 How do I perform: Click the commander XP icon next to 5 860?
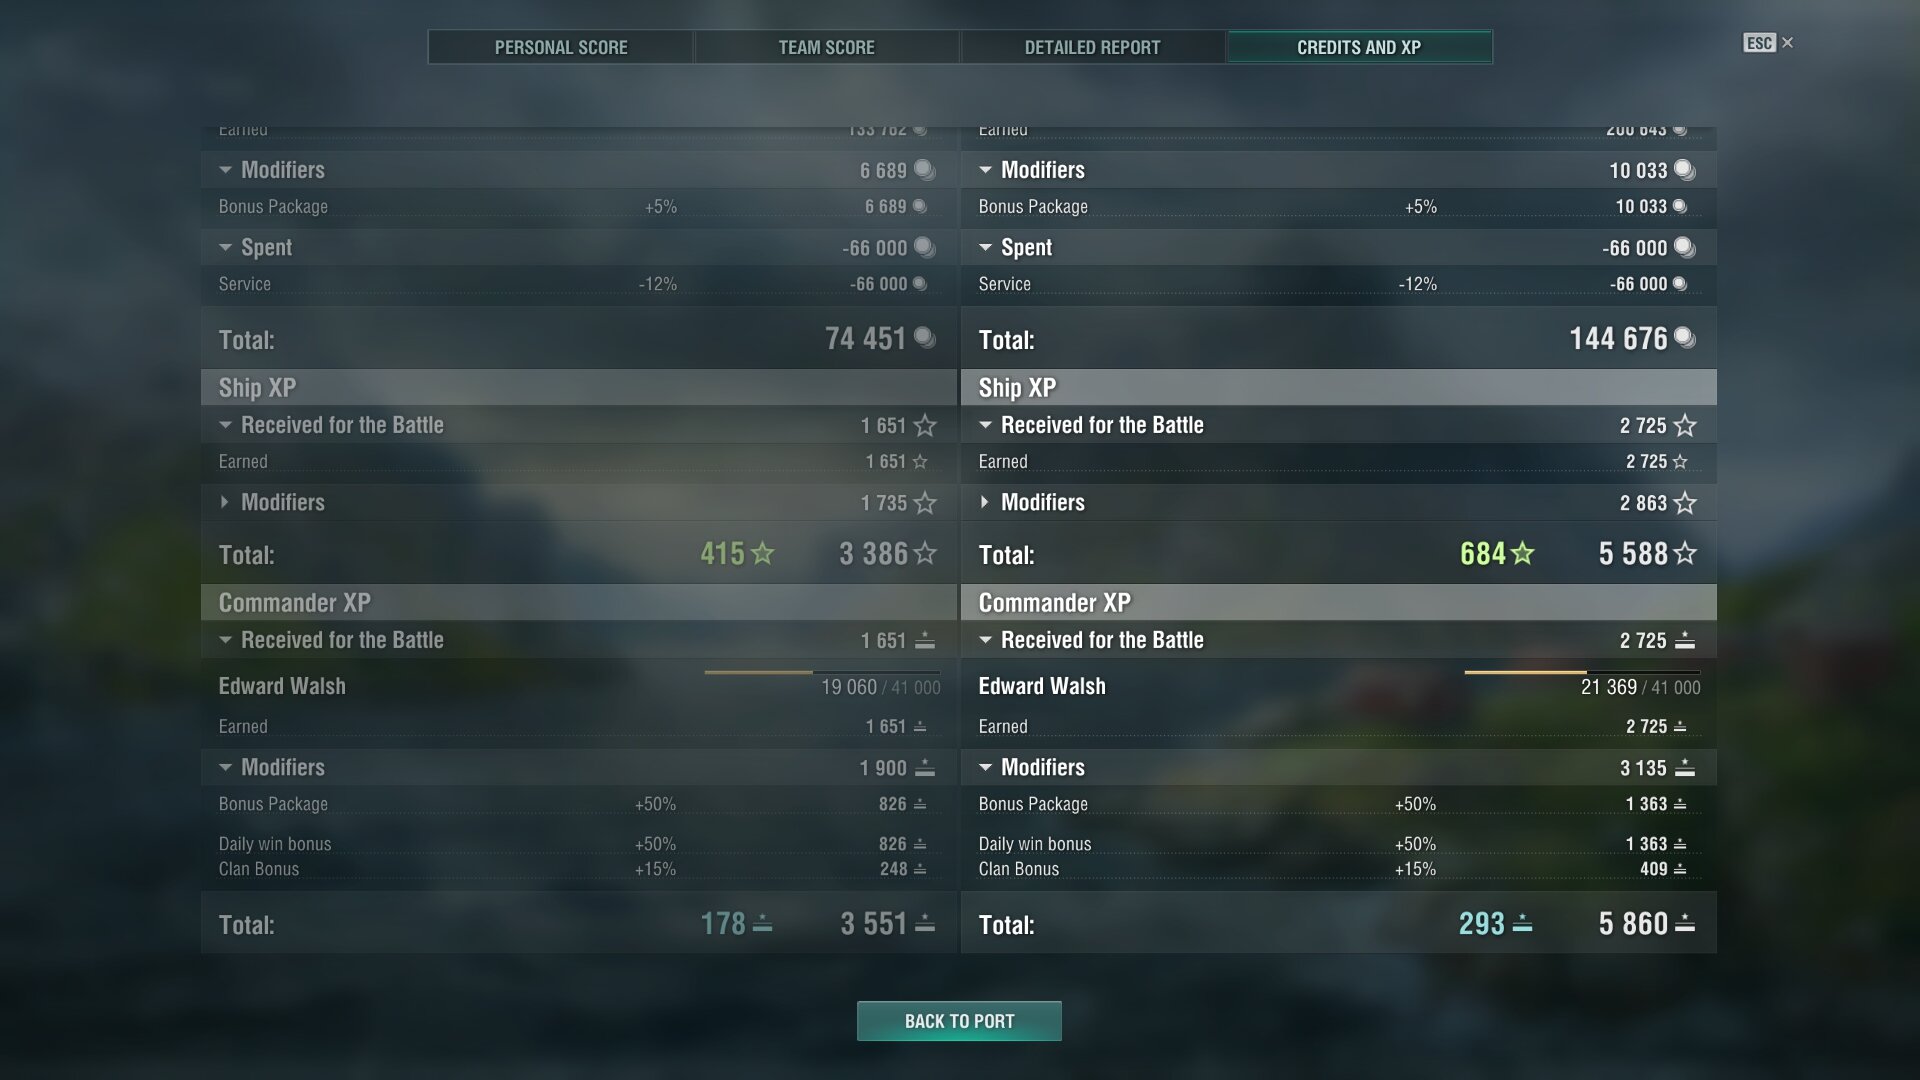pos(1685,924)
